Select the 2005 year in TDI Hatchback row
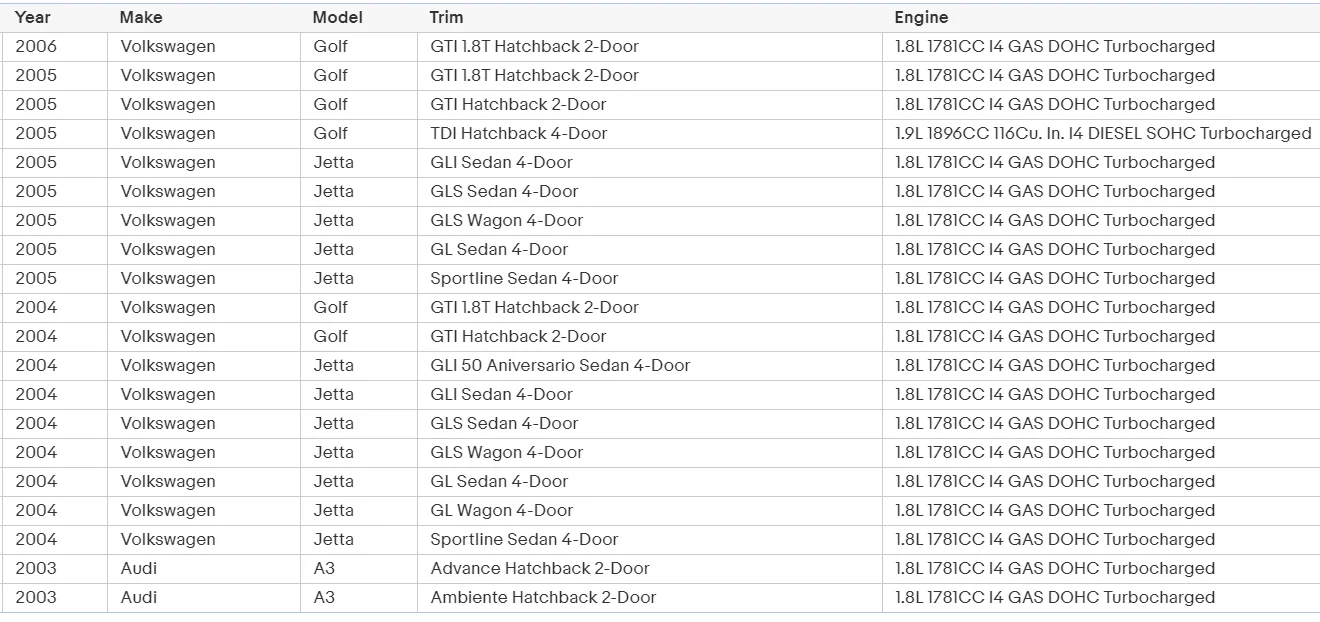This screenshot has height=622, width=1320. pos(36,133)
